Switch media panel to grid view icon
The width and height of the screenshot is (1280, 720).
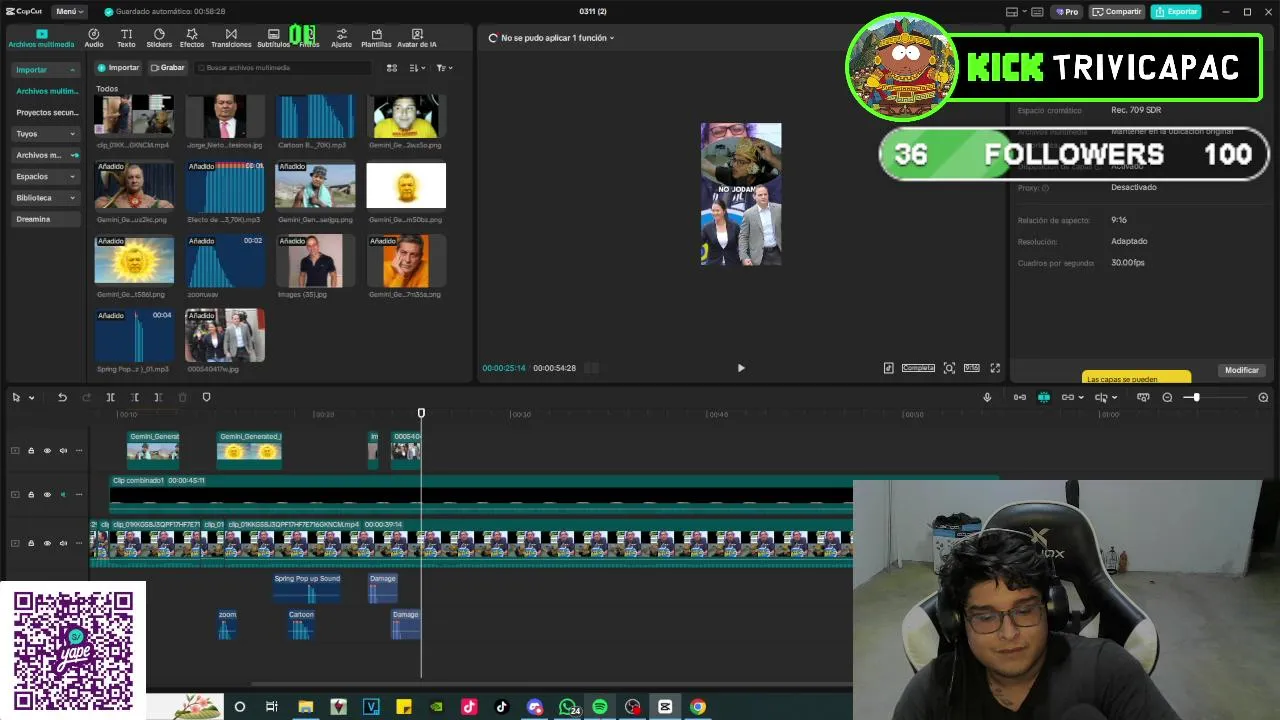(x=392, y=68)
